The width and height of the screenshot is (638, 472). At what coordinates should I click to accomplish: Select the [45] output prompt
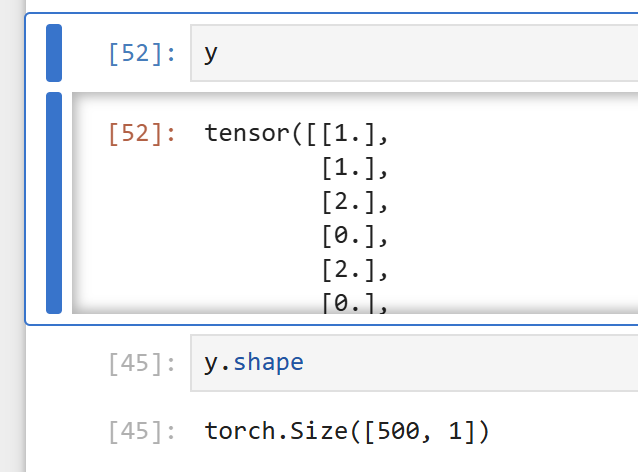pyautogui.click(x=142, y=431)
